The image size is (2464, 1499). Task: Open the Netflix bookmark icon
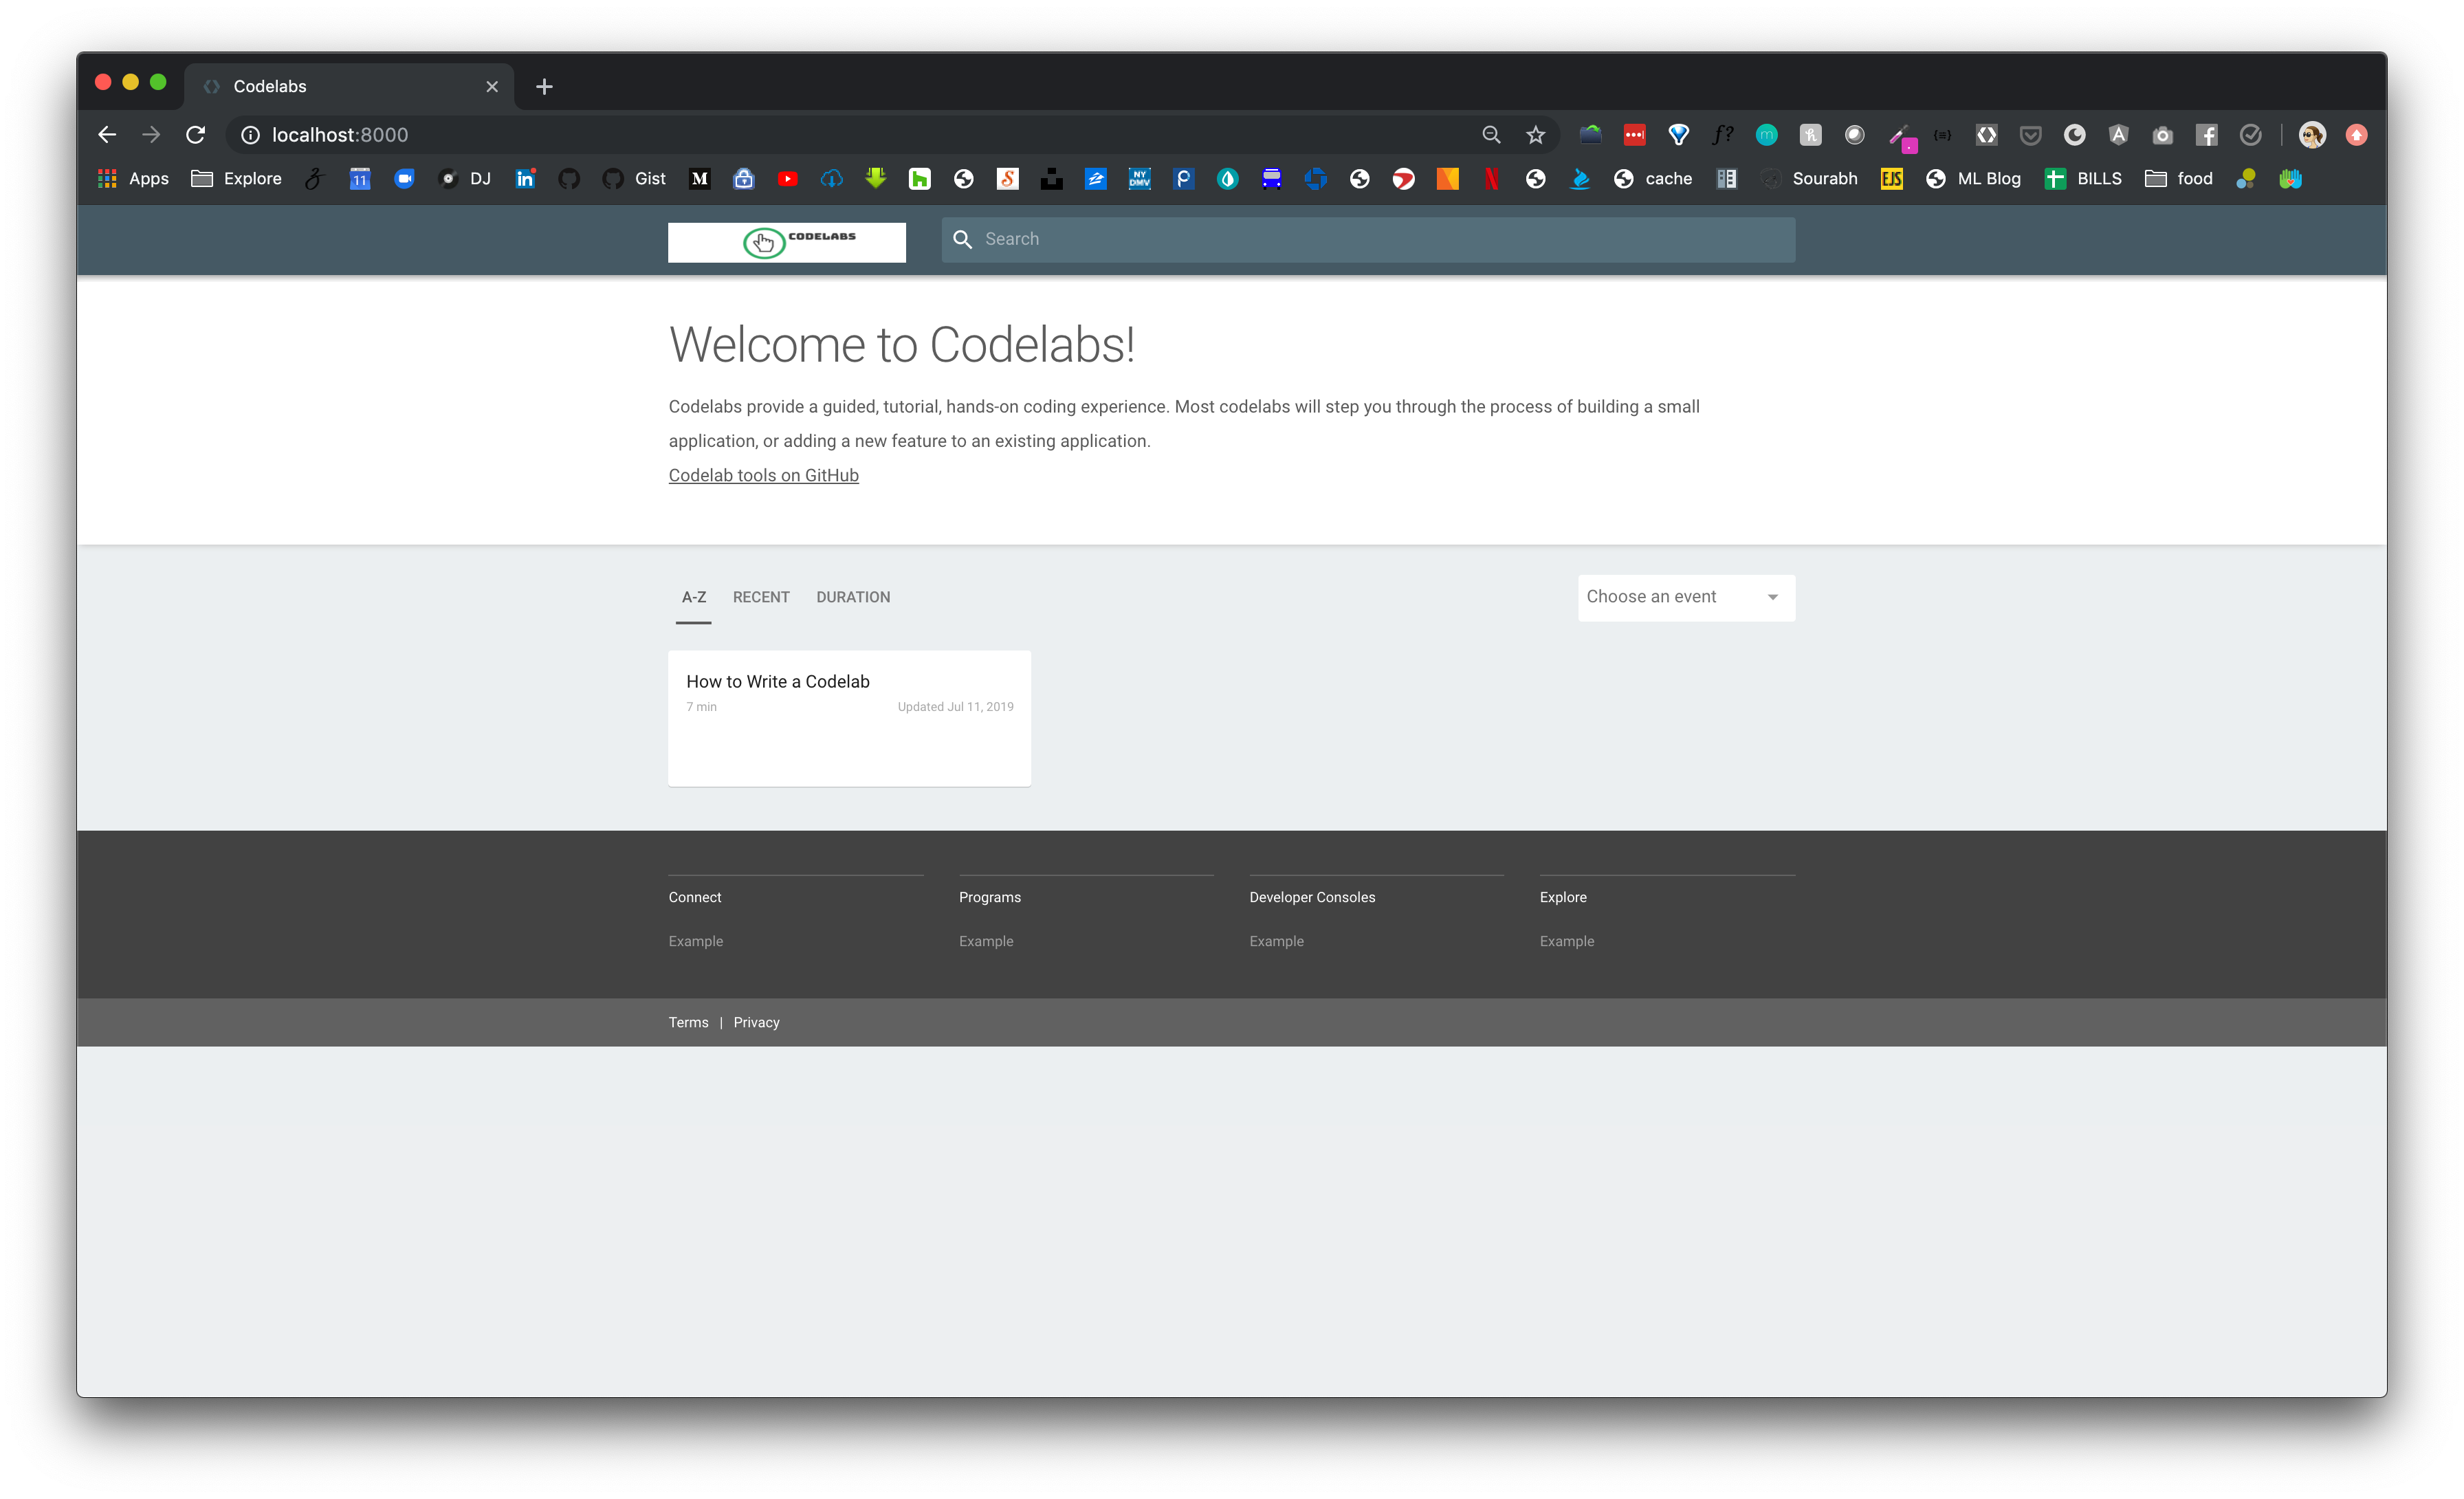coord(1492,178)
